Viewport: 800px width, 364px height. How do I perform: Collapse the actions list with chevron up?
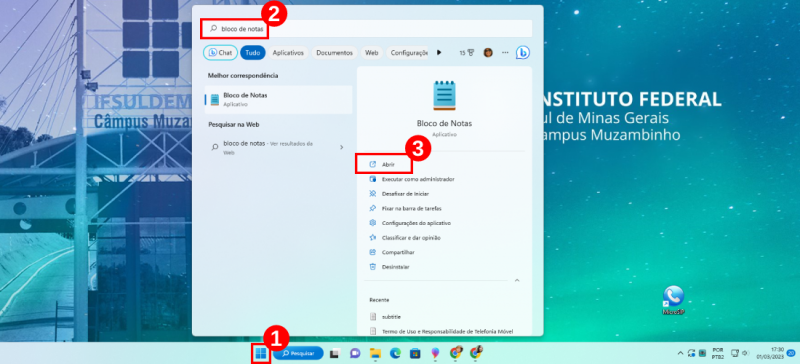point(517,280)
